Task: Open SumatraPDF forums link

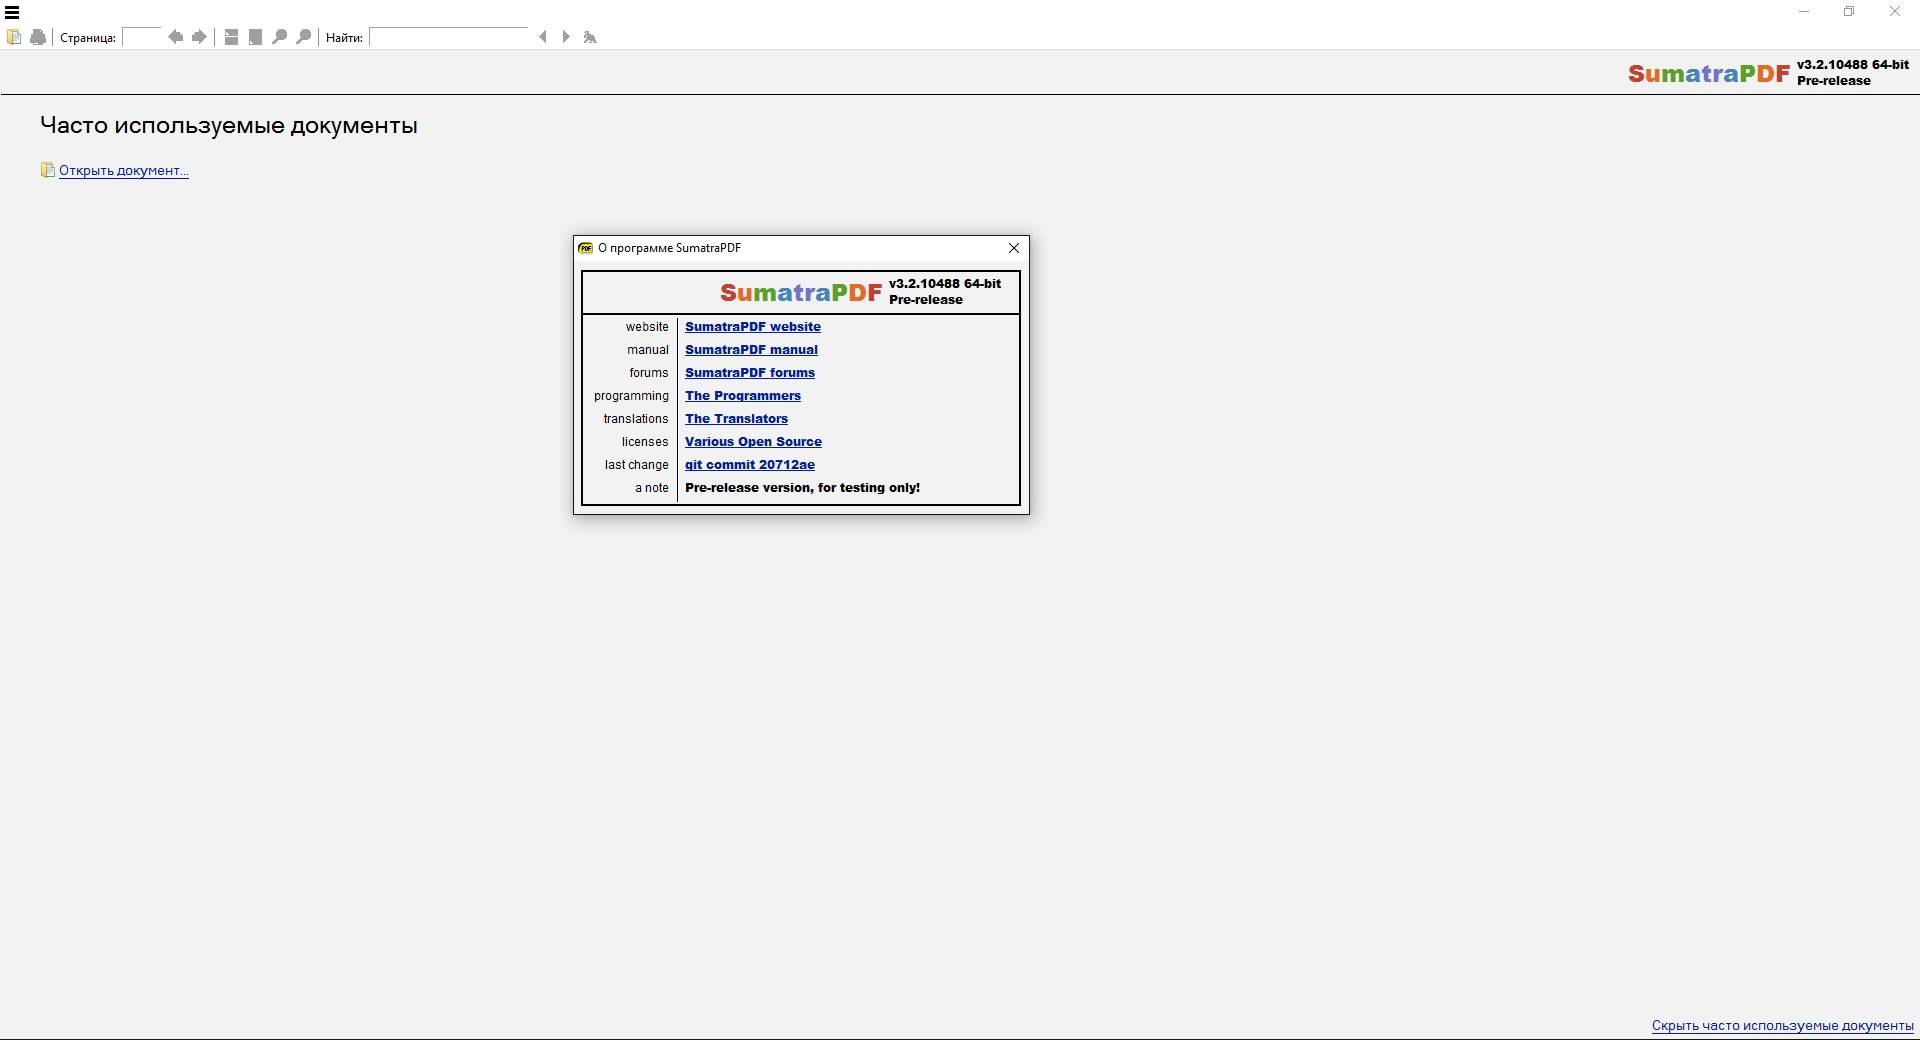Action: coord(750,373)
